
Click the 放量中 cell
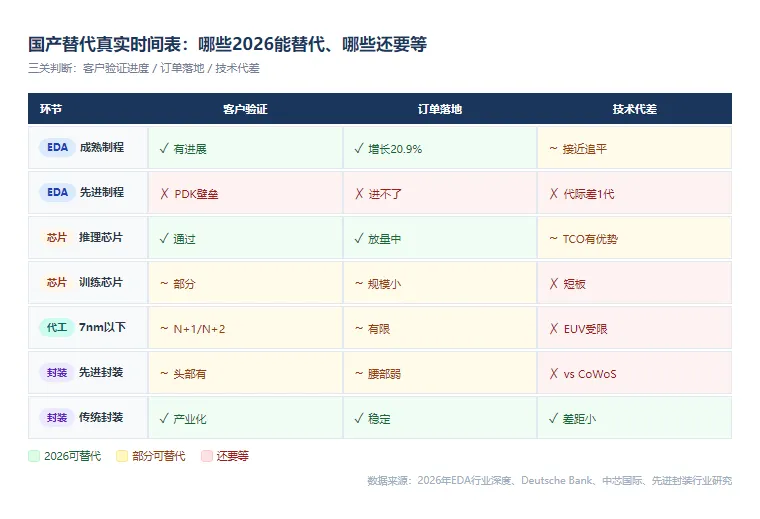[440, 238]
